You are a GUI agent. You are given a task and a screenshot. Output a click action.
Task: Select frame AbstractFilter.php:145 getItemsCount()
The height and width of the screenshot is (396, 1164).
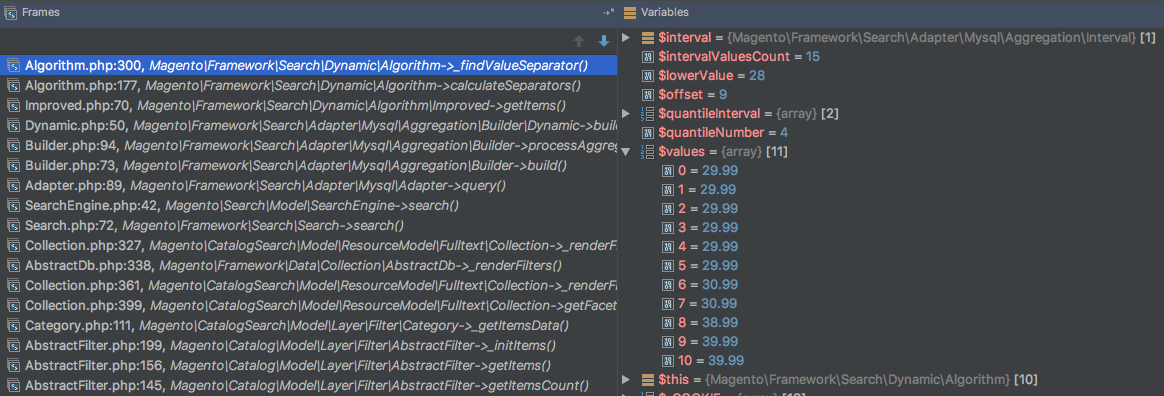(308, 386)
